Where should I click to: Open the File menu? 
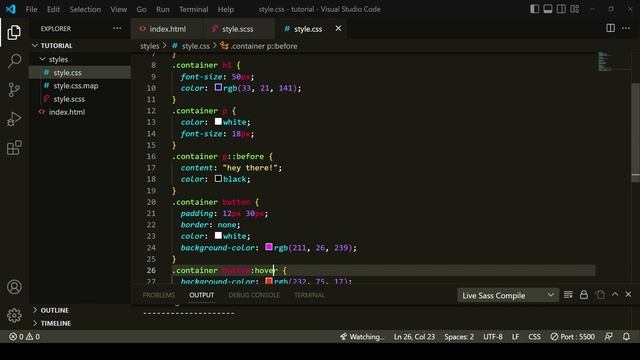pos(31,9)
